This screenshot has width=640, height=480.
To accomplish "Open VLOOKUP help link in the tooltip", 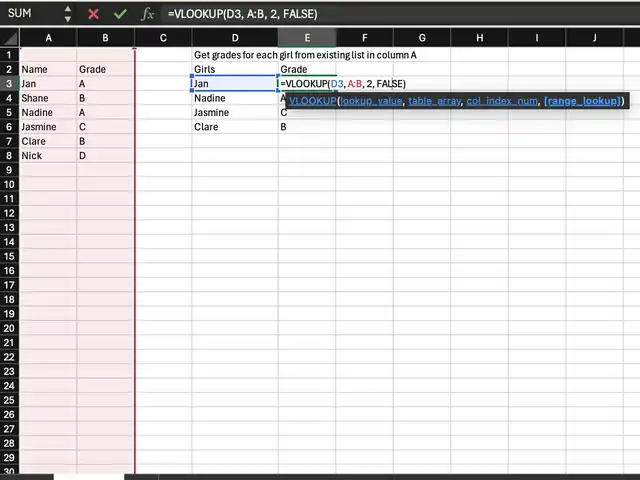I will [x=310, y=101].
